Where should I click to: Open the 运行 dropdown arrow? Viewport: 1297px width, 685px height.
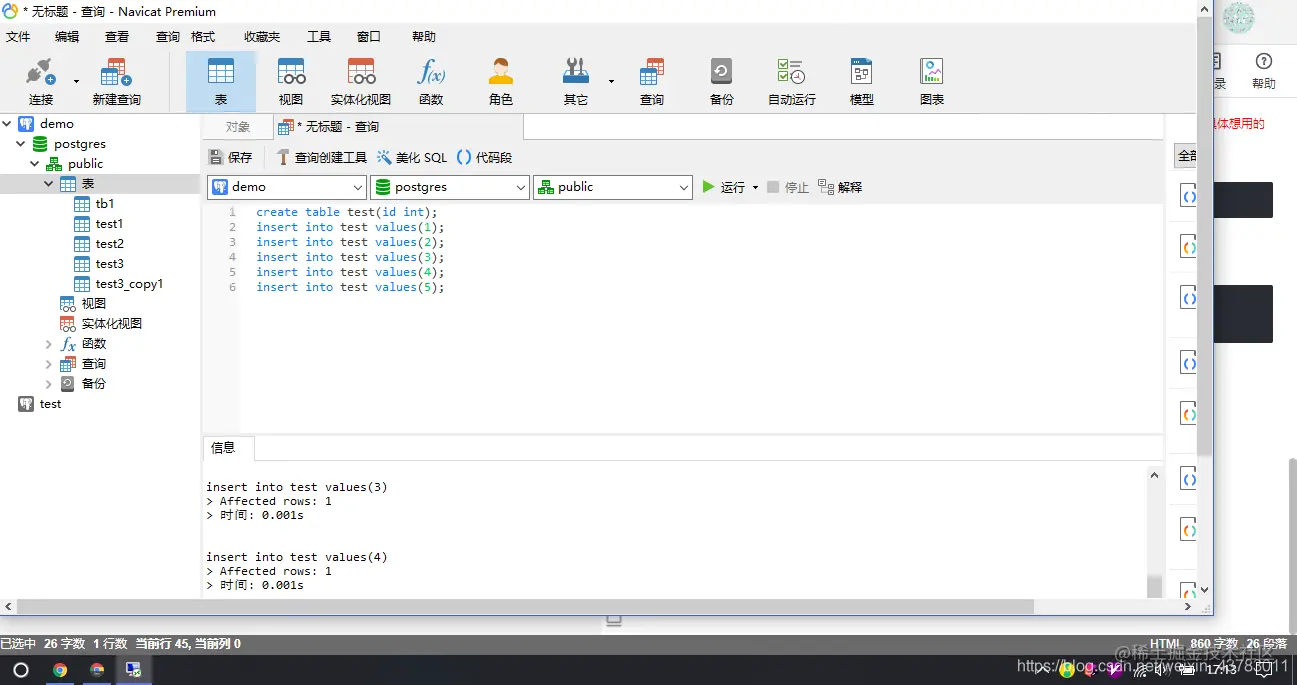(755, 187)
